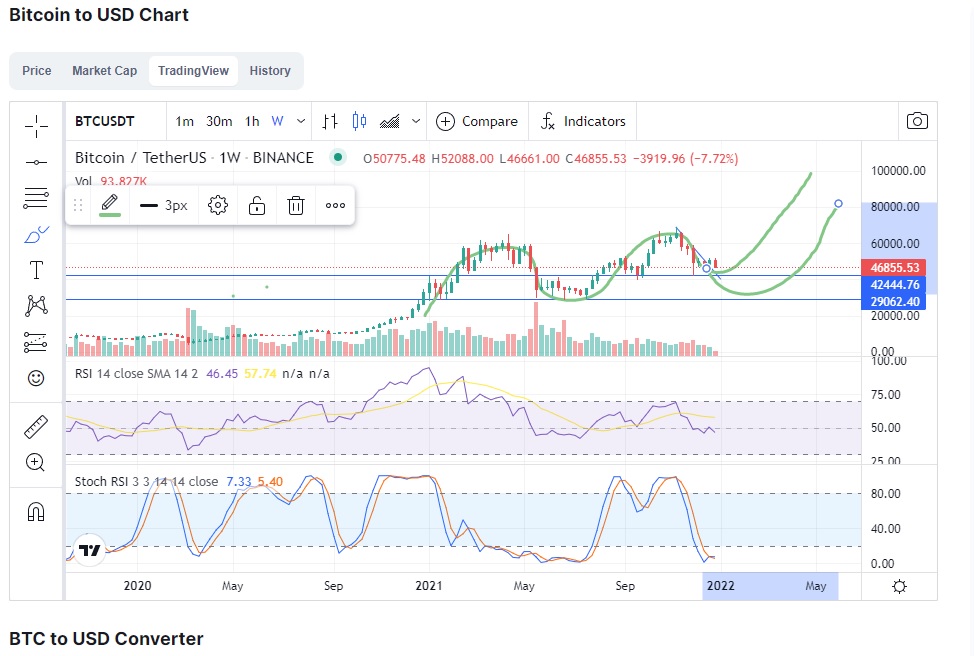Switch to the Market Cap tab

104,71
